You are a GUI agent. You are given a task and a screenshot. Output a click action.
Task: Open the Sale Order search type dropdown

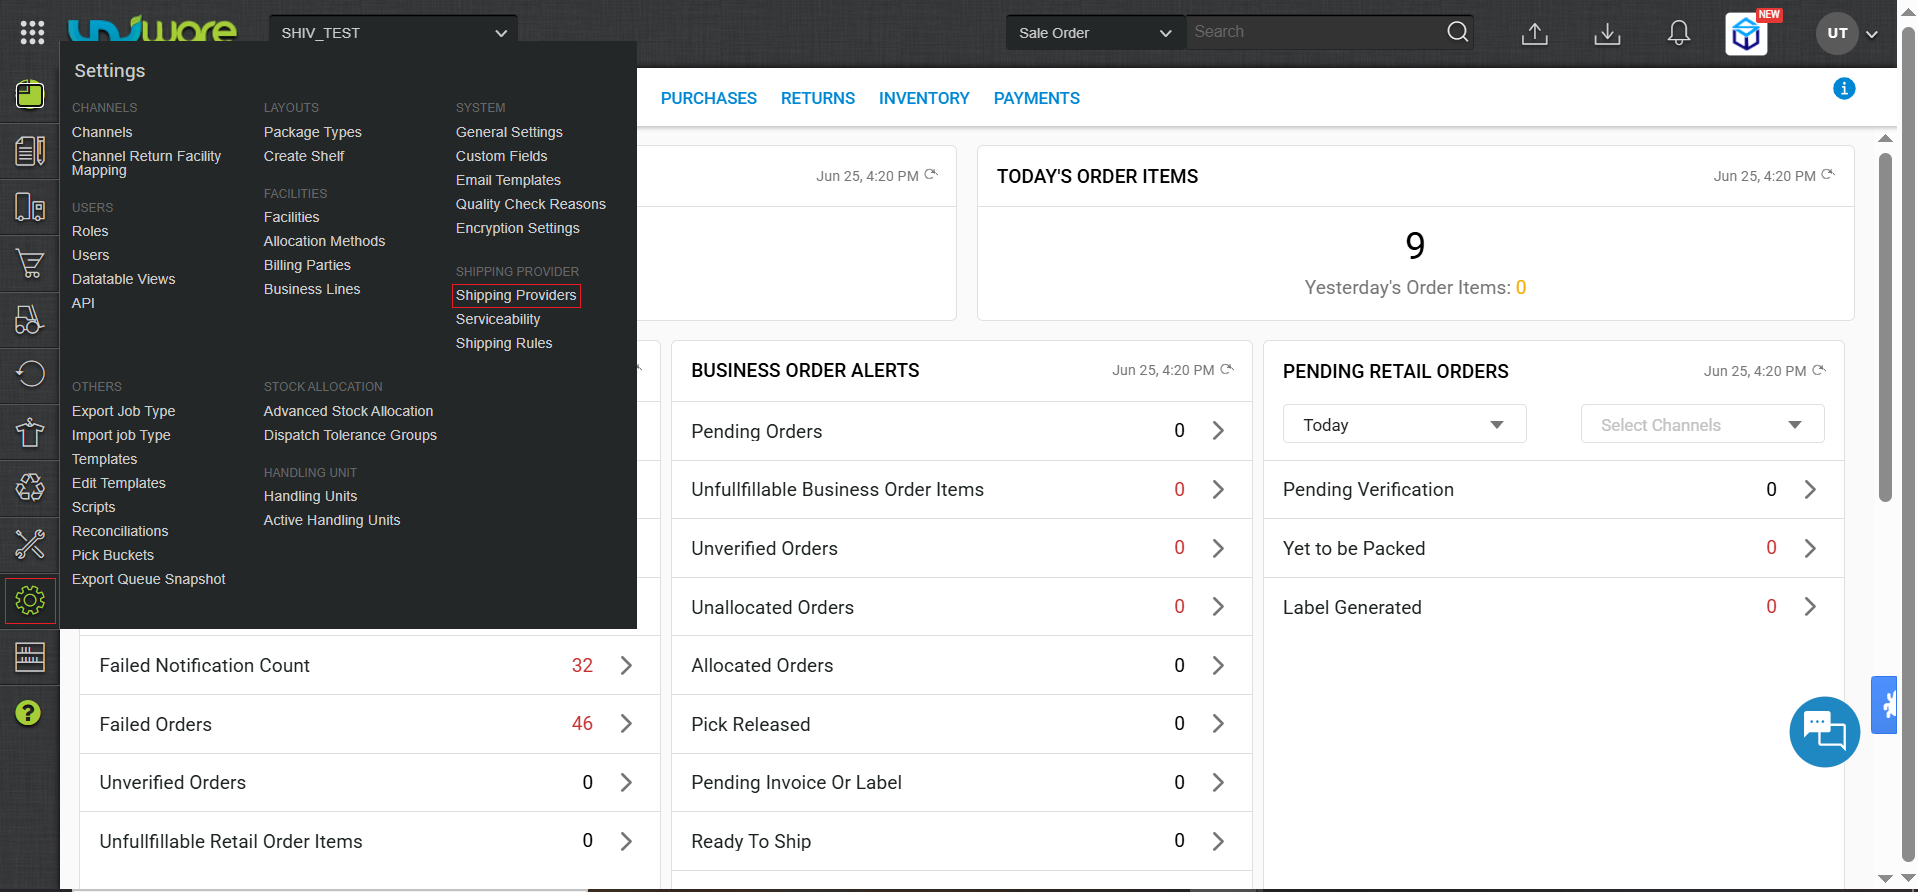(1095, 33)
